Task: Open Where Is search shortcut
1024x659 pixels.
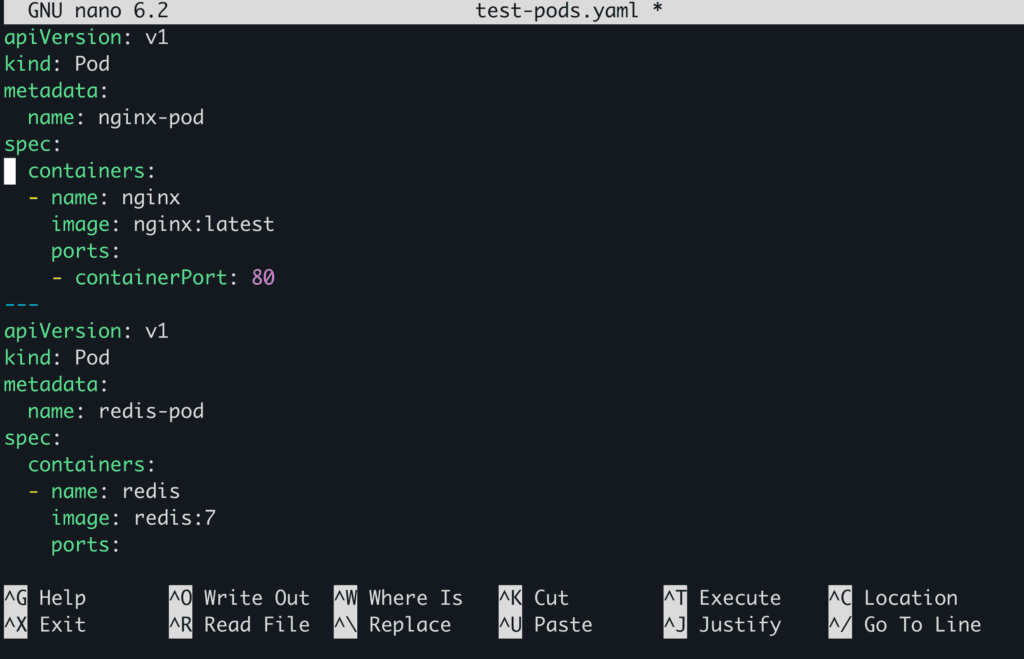Action: [415, 598]
